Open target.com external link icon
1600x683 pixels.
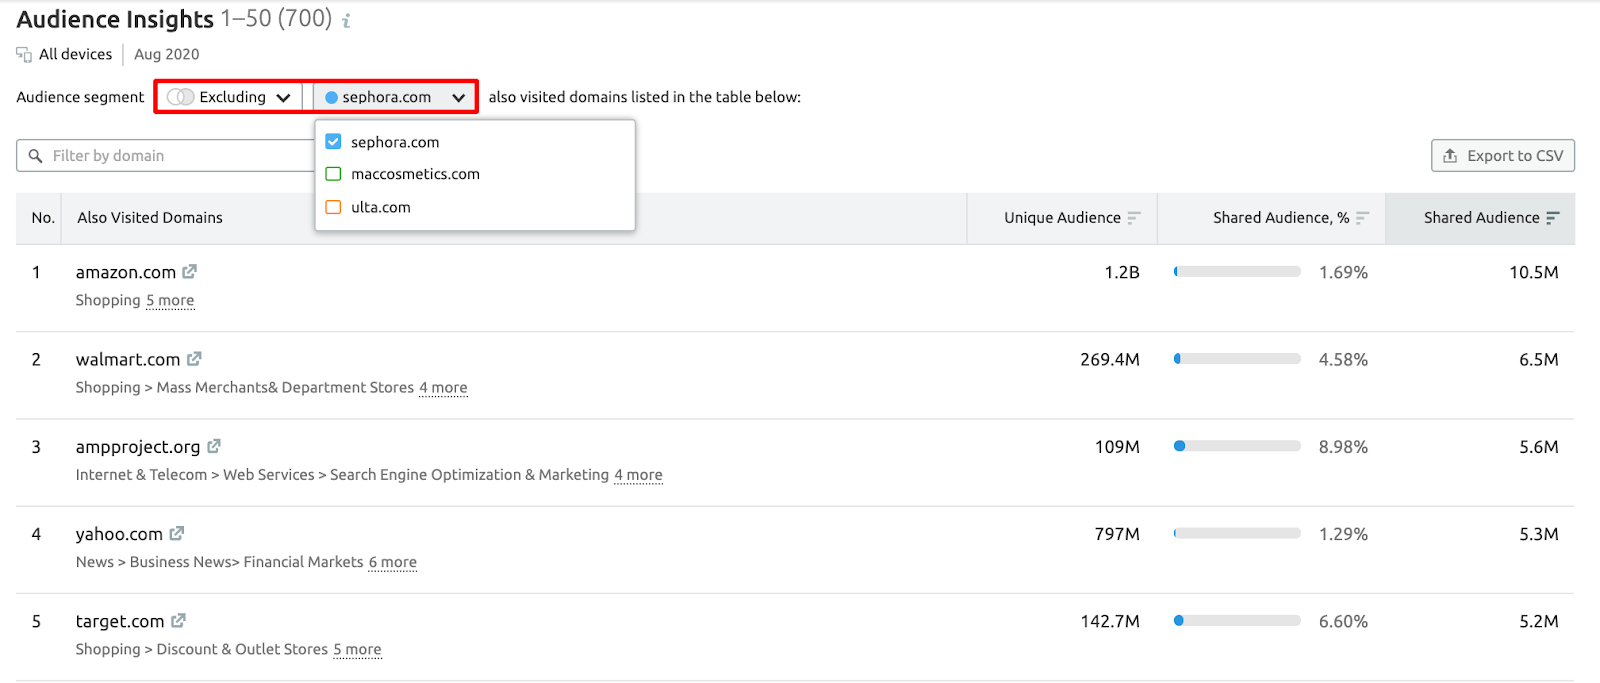pos(178,620)
